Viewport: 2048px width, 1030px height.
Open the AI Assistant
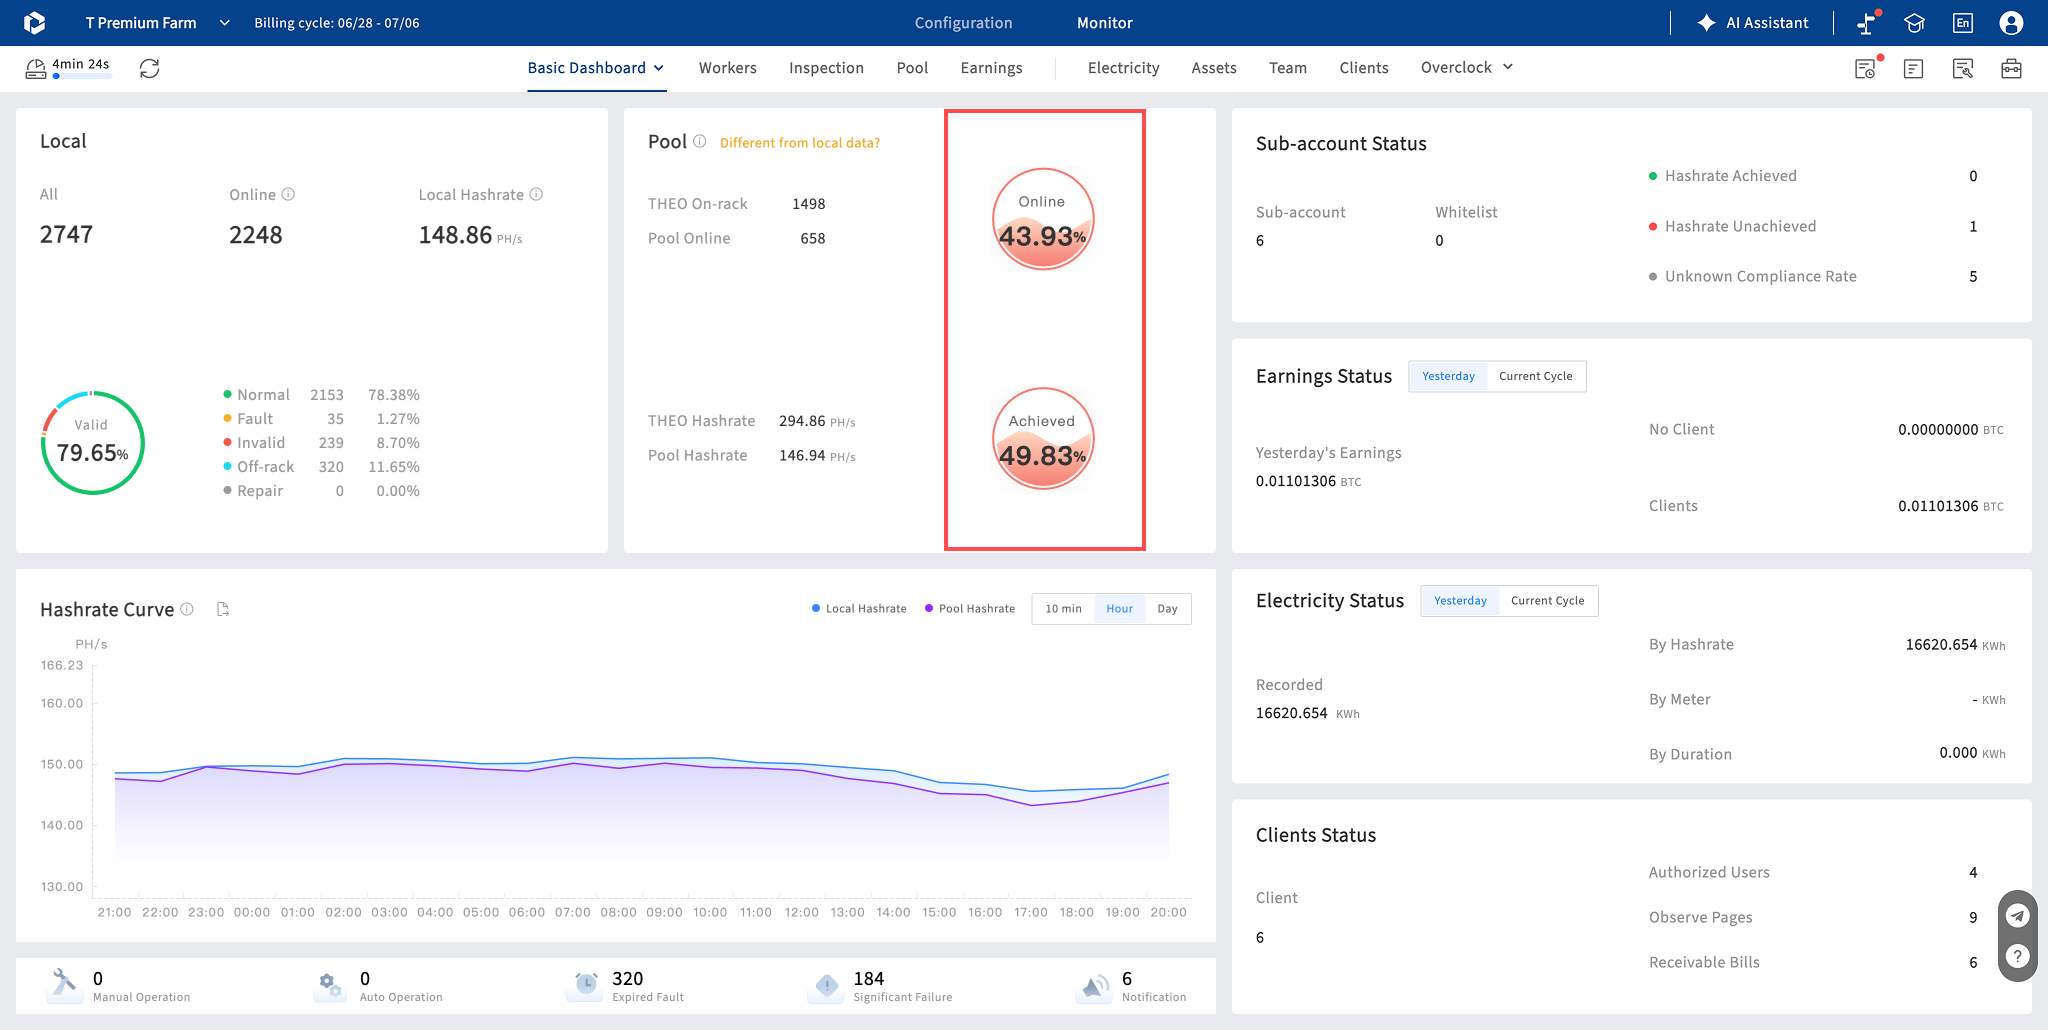point(1753,23)
